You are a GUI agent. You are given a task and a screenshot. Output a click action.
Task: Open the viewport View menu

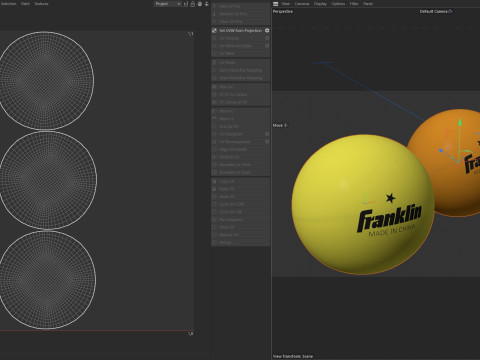click(286, 4)
